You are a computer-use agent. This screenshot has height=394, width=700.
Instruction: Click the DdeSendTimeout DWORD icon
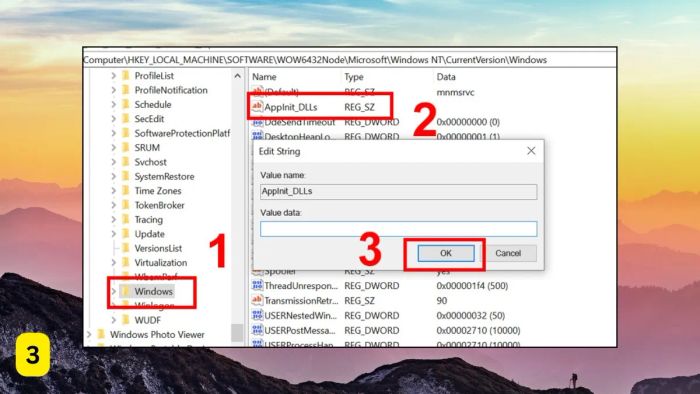257,122
